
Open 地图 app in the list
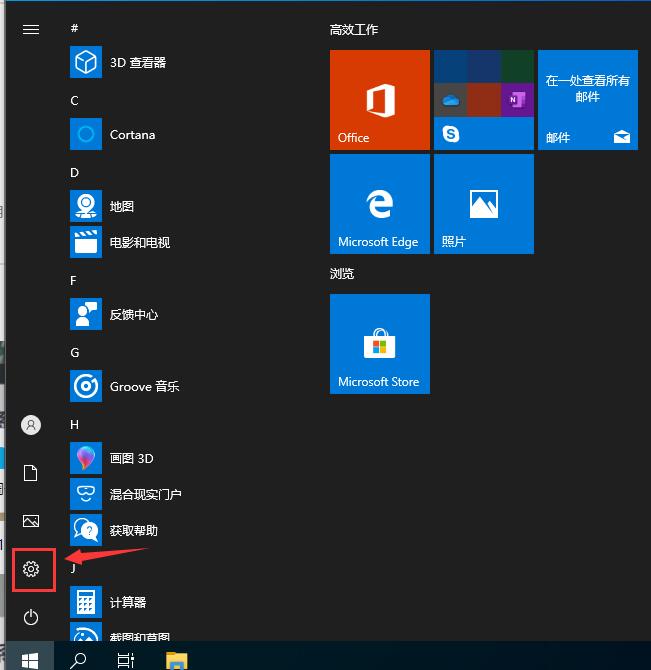point(121,206)
